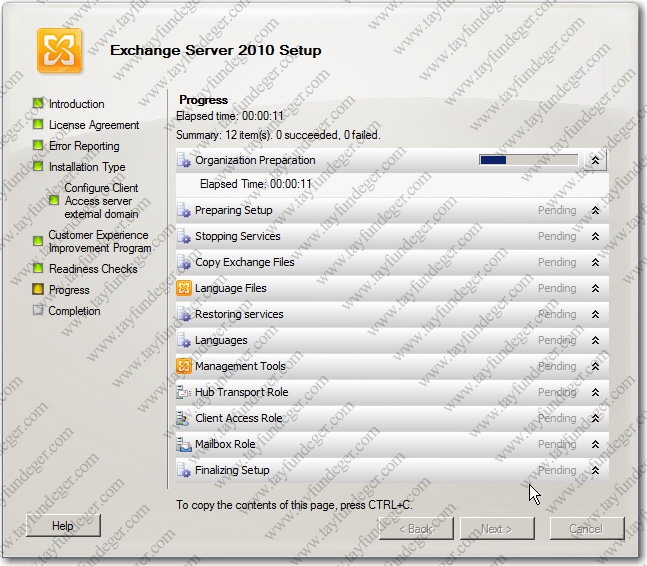The image size is (647, 566).
Task: Click the CTRL+C copy hint text
Action: 294,505
